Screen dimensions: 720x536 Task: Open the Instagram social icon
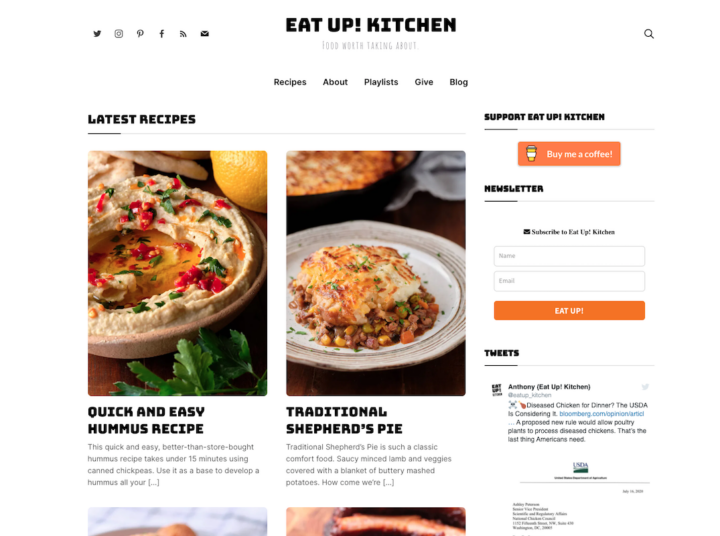pyautogui.click(x=118, y=34)
